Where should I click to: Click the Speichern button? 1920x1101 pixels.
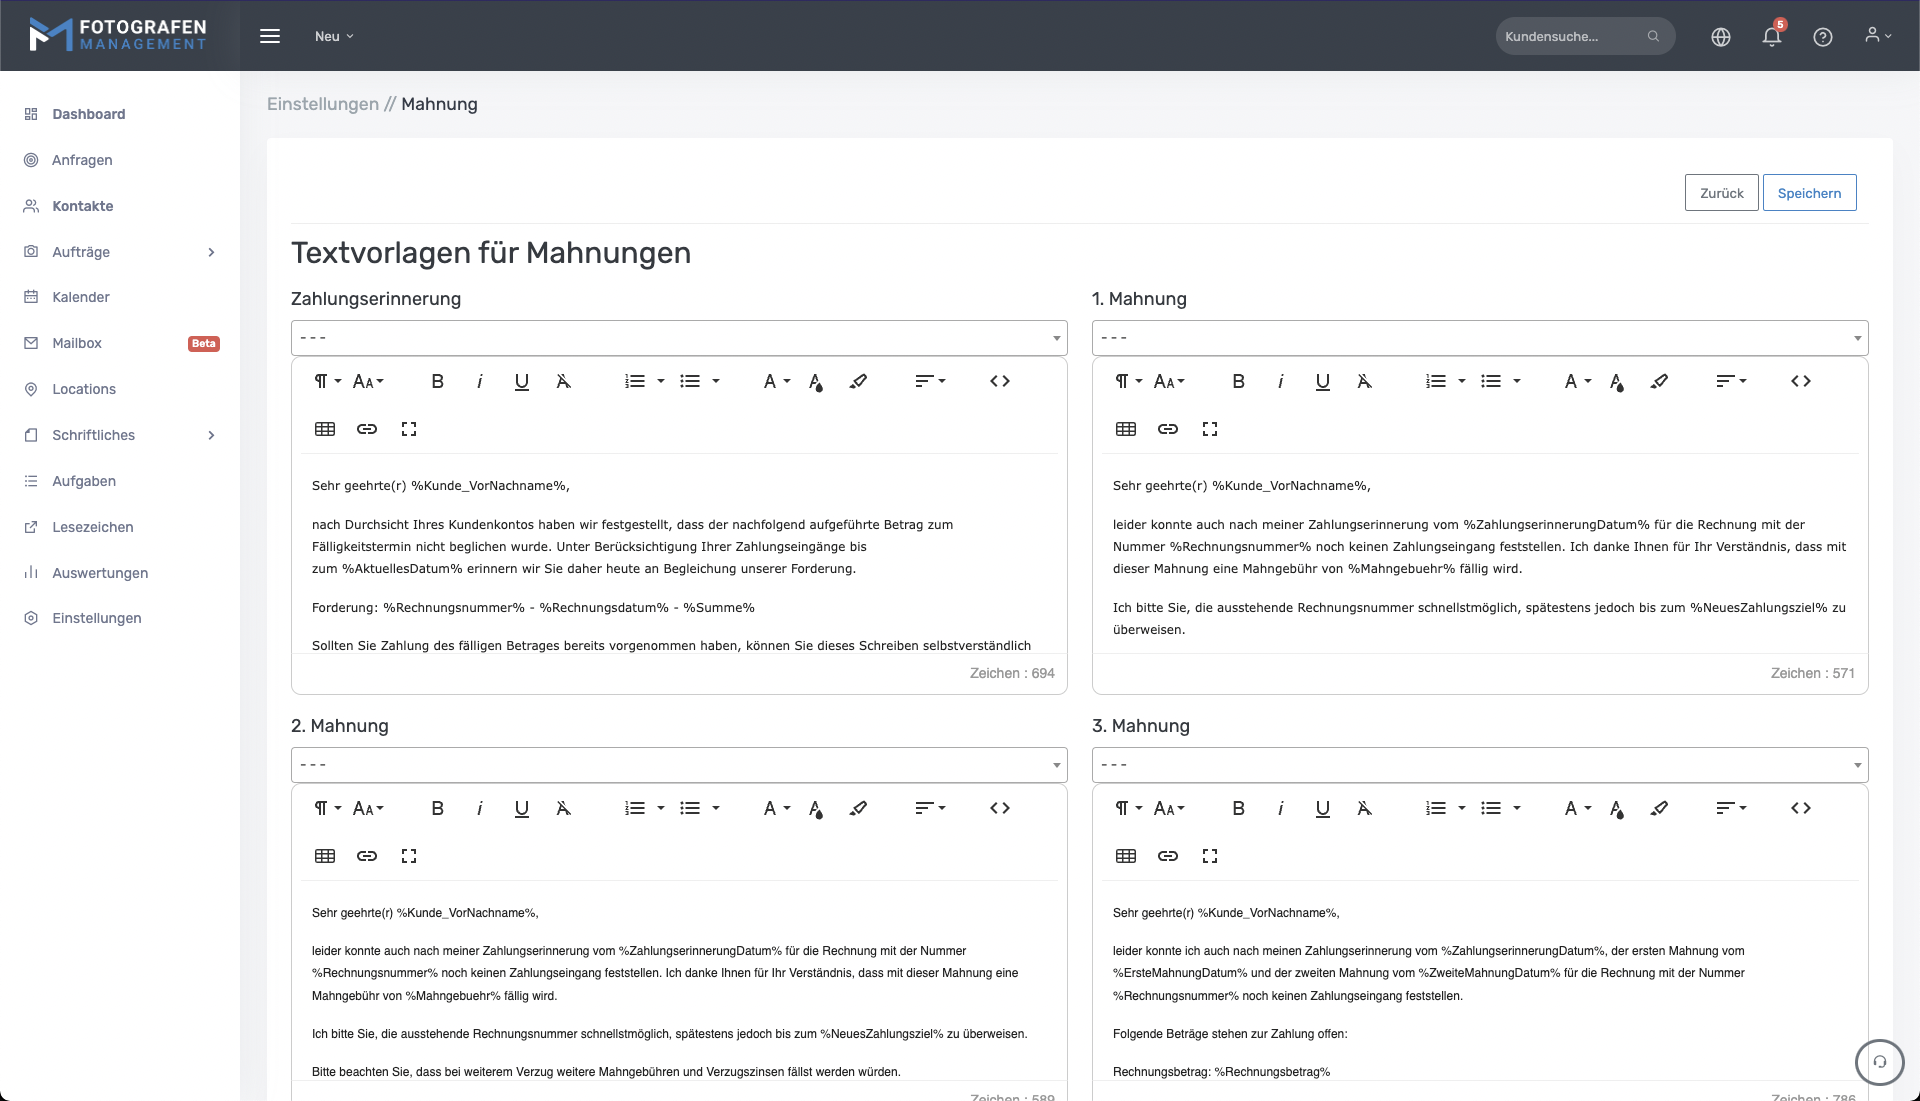click(1808, 193)
